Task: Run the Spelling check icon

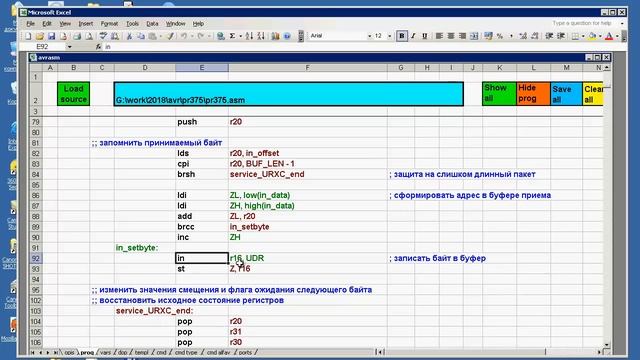Action: pyautogui.click(x=103, y=36)
